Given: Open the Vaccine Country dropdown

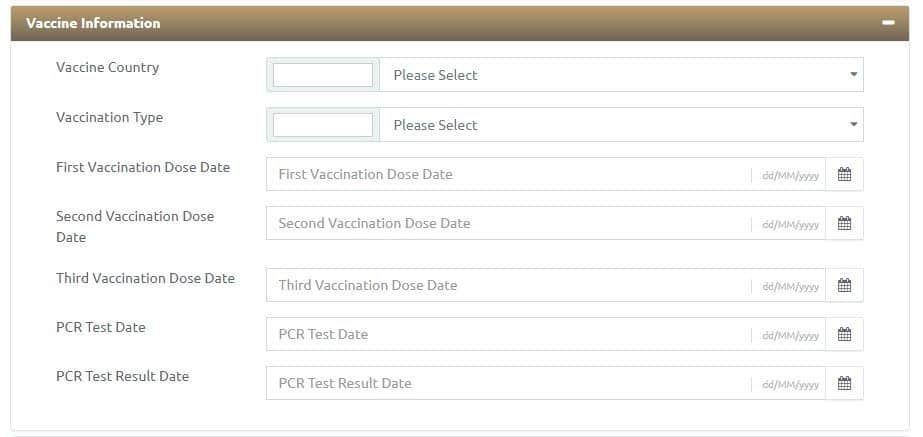Looking at the screenshot, I should click(621, 75).
